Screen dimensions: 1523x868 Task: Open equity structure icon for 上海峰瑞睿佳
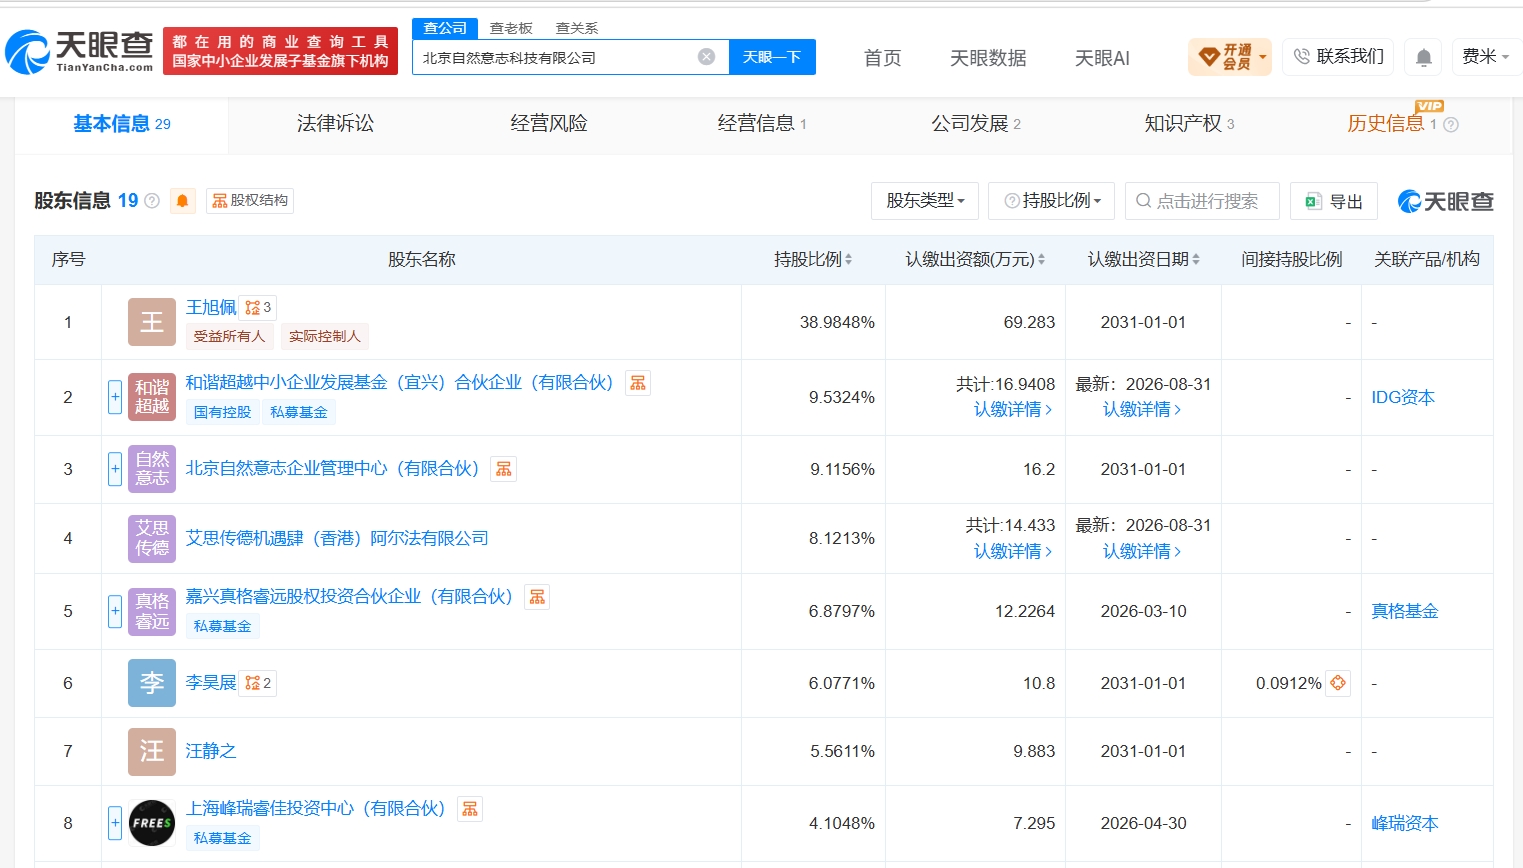tap(470, 809)
